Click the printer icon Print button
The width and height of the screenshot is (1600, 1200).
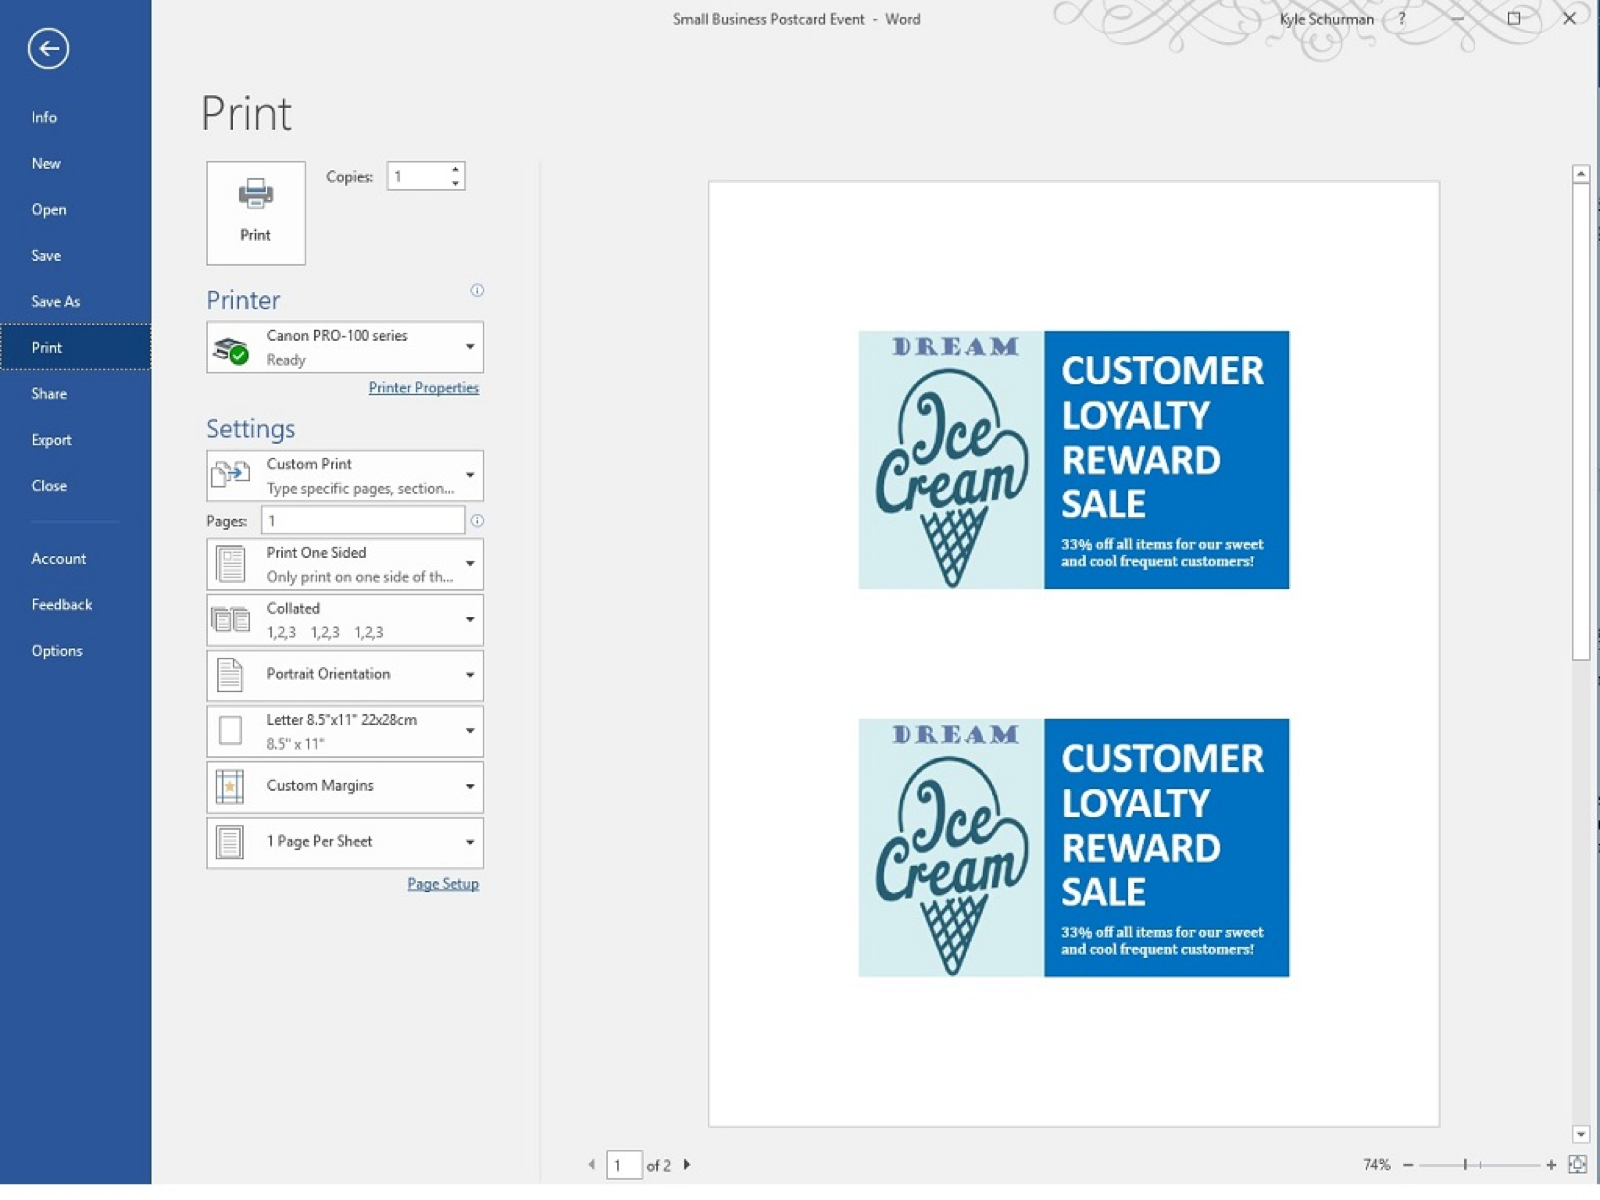(x=255, y=213)
